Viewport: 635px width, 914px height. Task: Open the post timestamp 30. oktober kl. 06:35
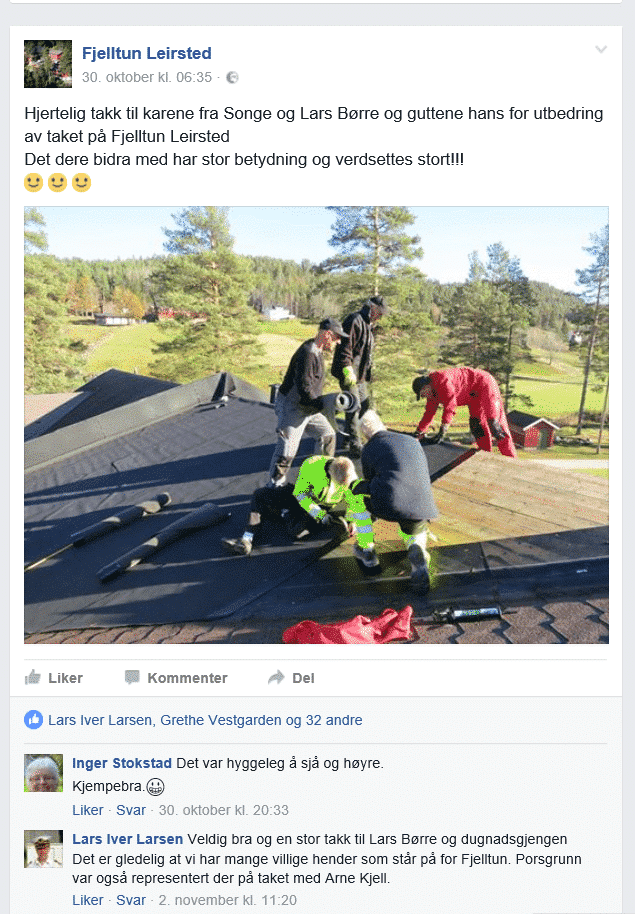pyautogui.click(x=146, y=78)
